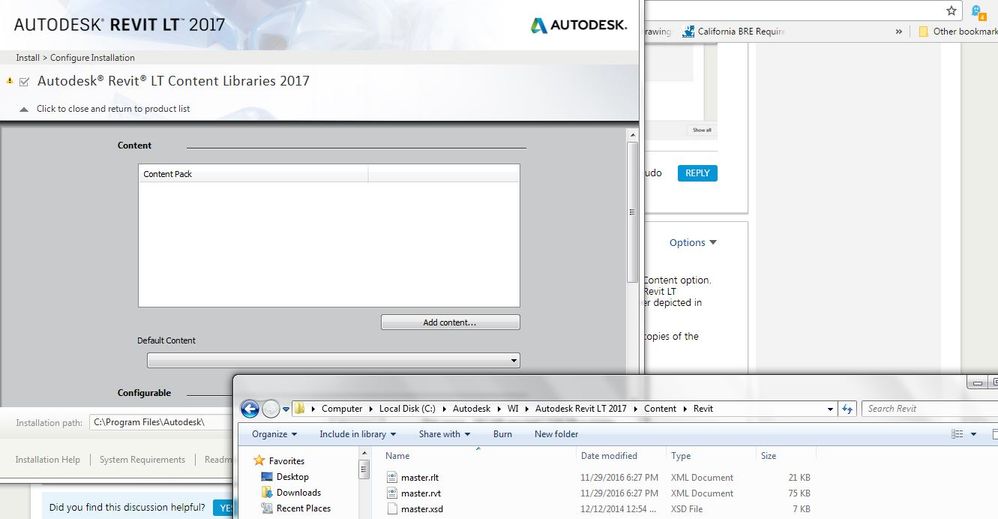Image resolution: width=998 pixels, height=519 pixels.
Task: Click the YES helpful discussion button
Action: pyautogui.click(x=225, y=508)
